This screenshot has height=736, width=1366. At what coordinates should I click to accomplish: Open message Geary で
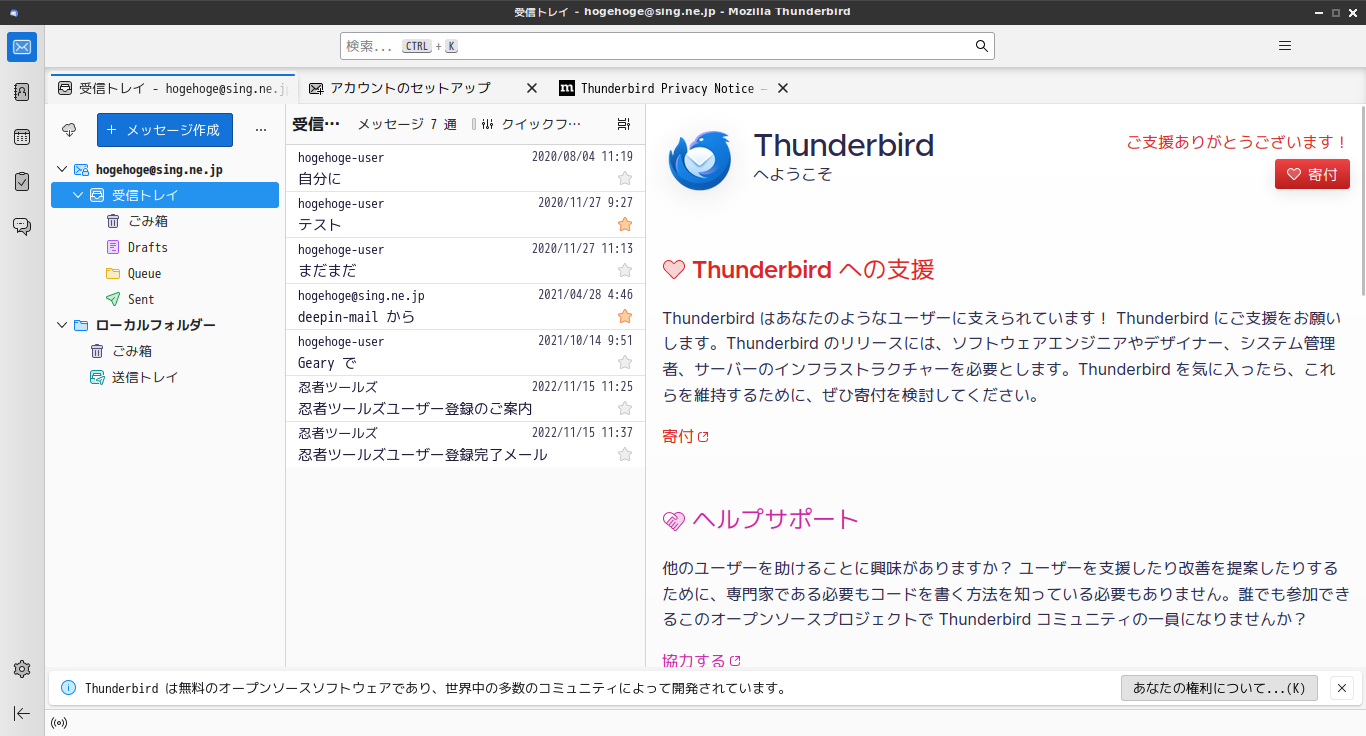465,353
